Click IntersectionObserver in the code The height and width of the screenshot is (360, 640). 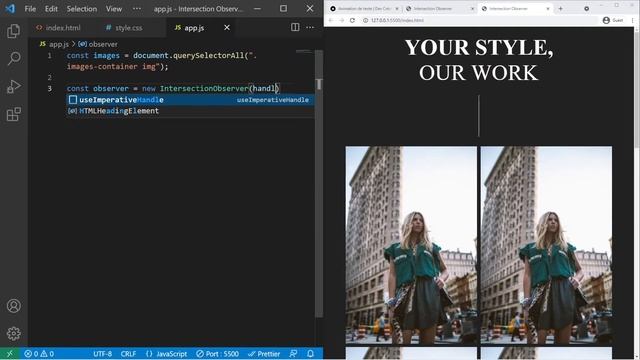pos(204,88)
